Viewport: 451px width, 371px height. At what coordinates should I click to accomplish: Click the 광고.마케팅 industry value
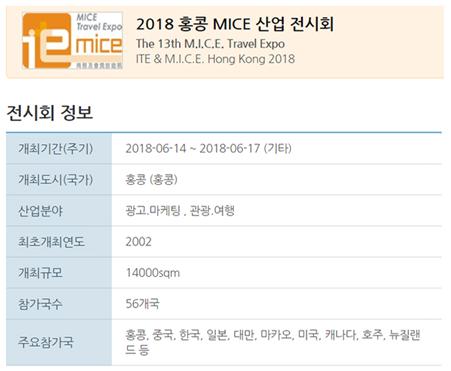[x=153, y=211]
